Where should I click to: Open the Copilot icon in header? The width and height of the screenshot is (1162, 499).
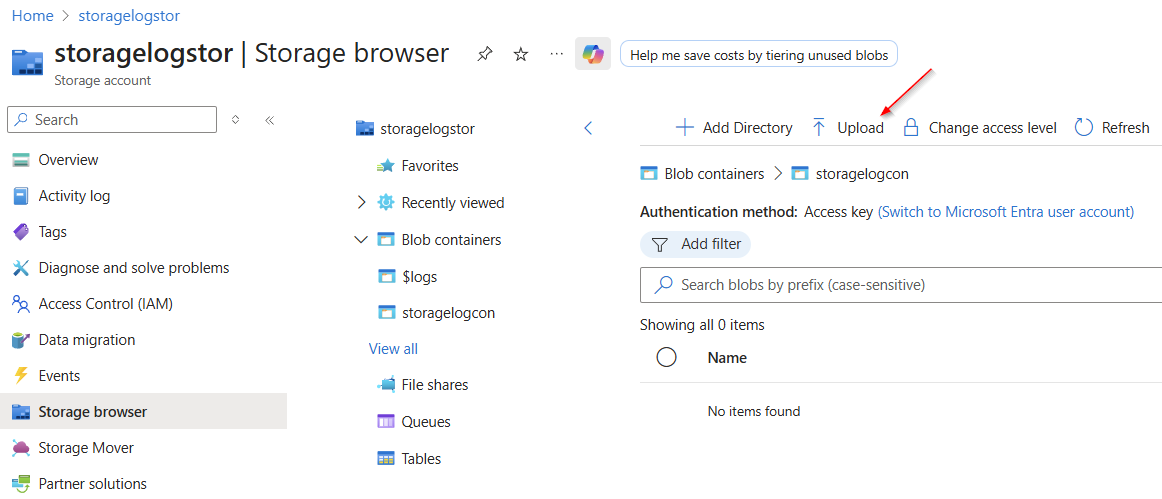pos(593,54)
